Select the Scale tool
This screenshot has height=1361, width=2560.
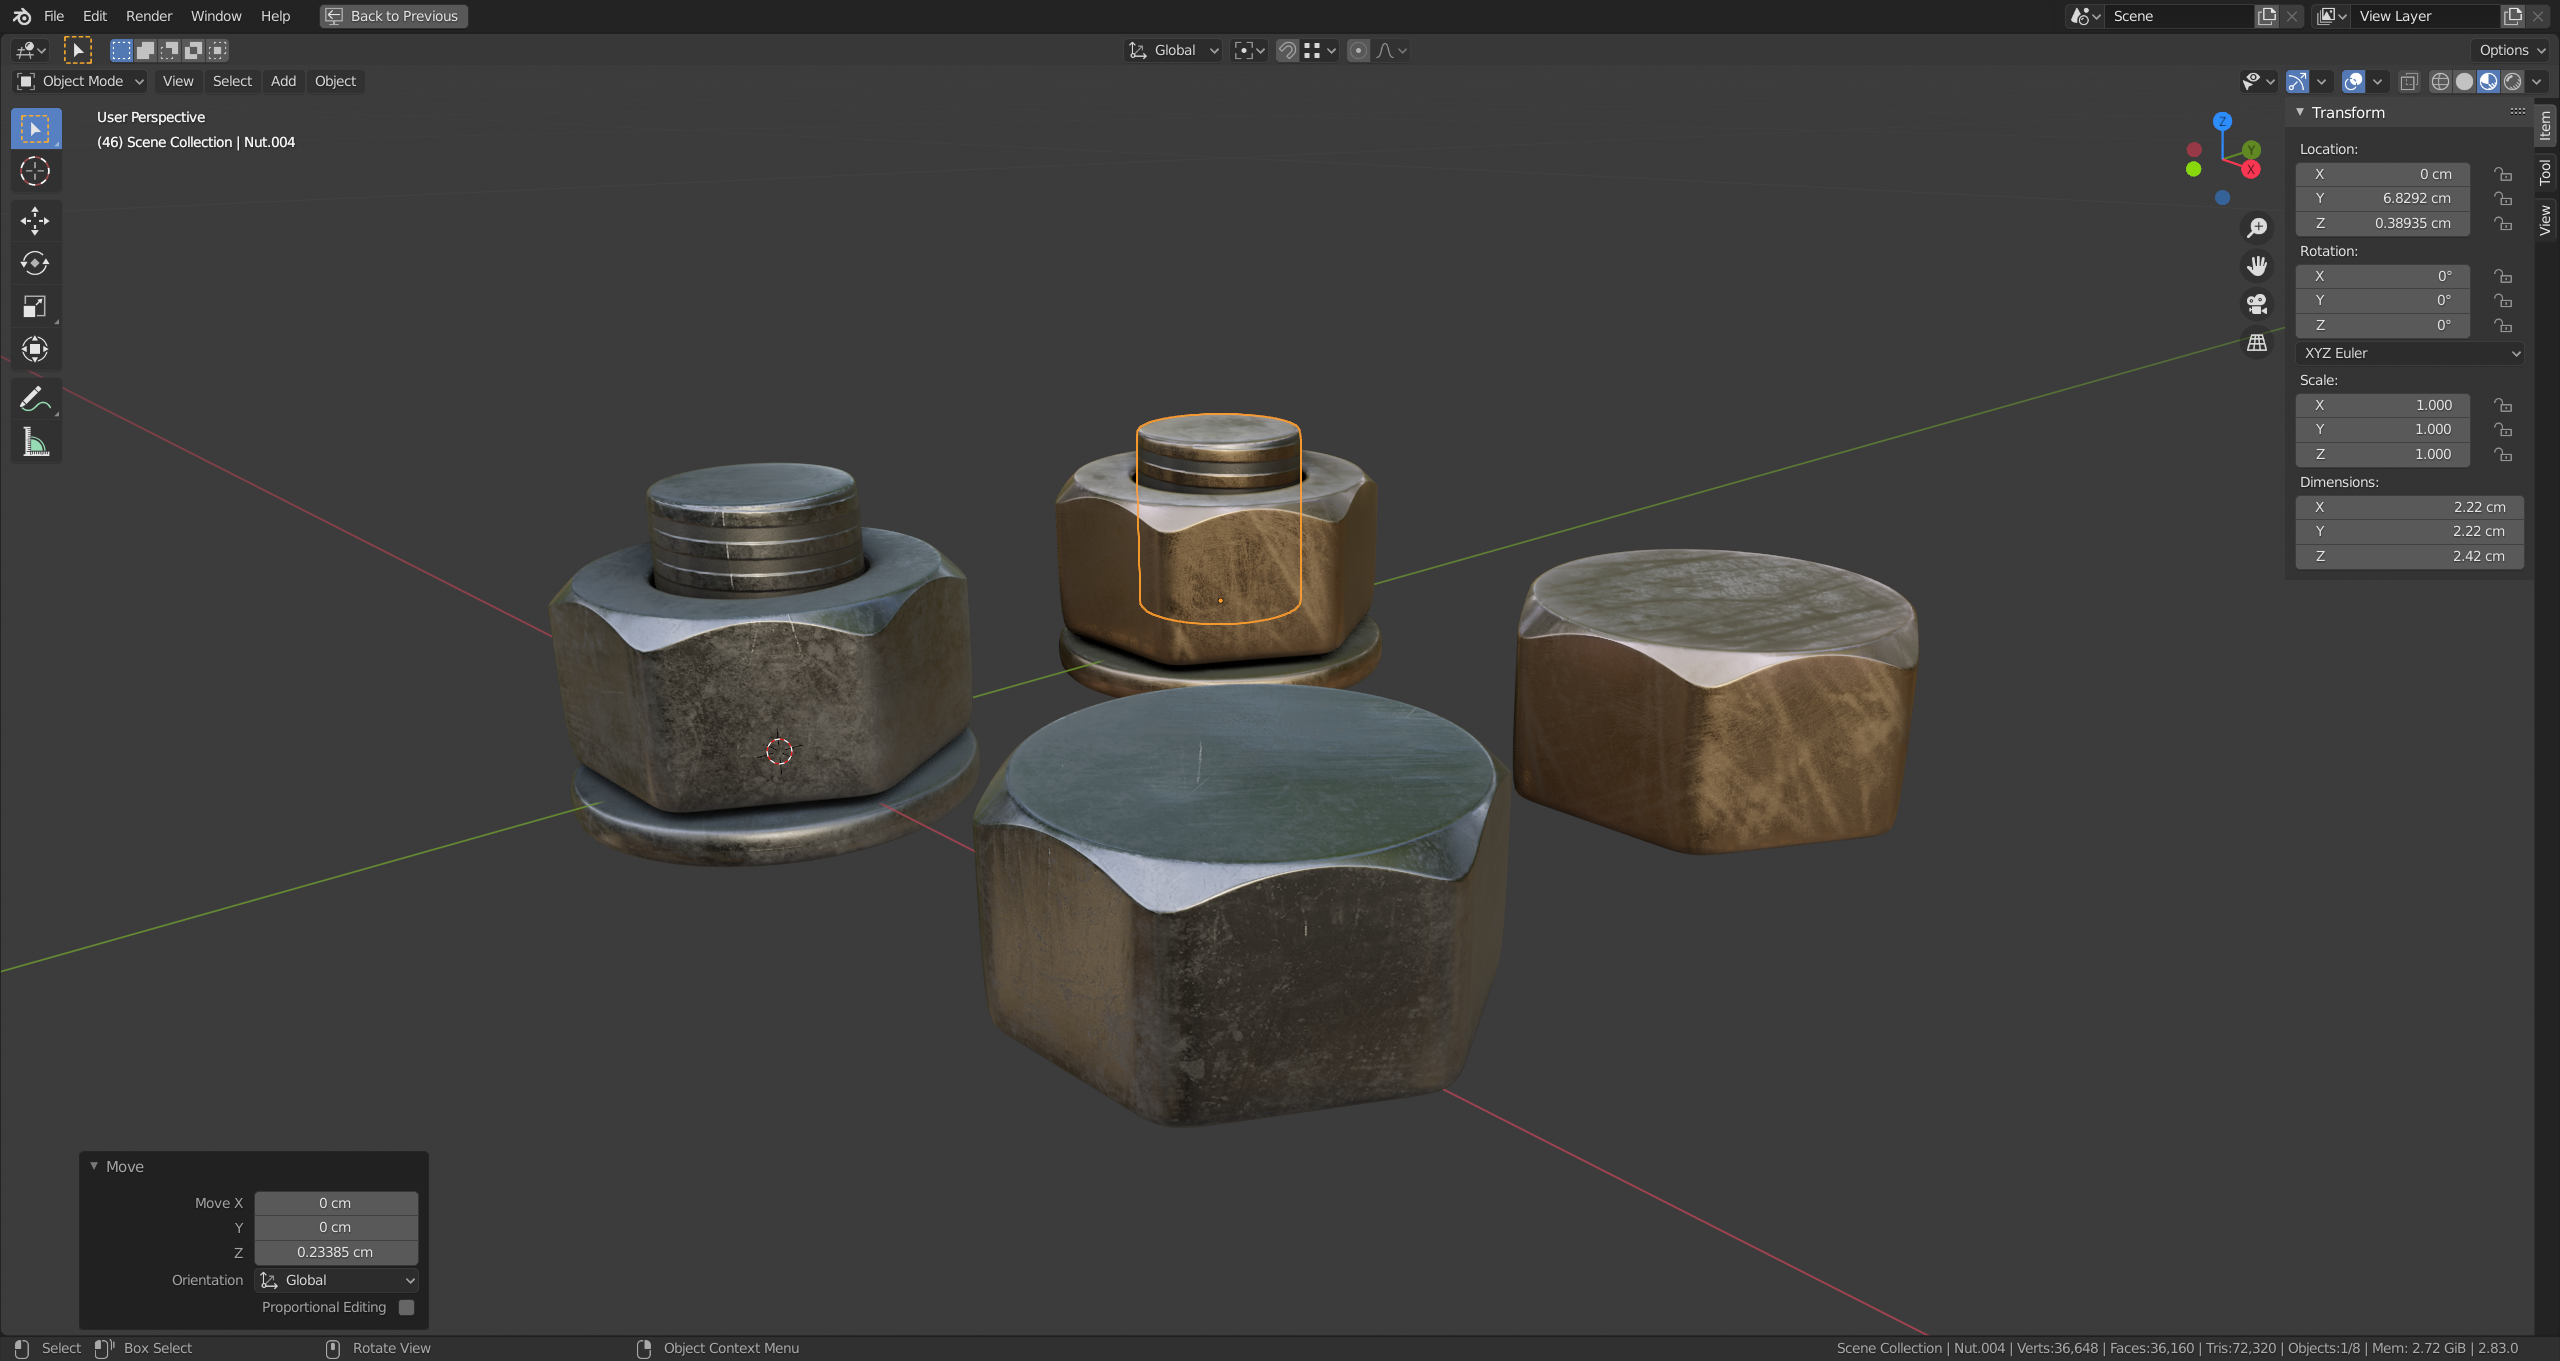(35, 306)
